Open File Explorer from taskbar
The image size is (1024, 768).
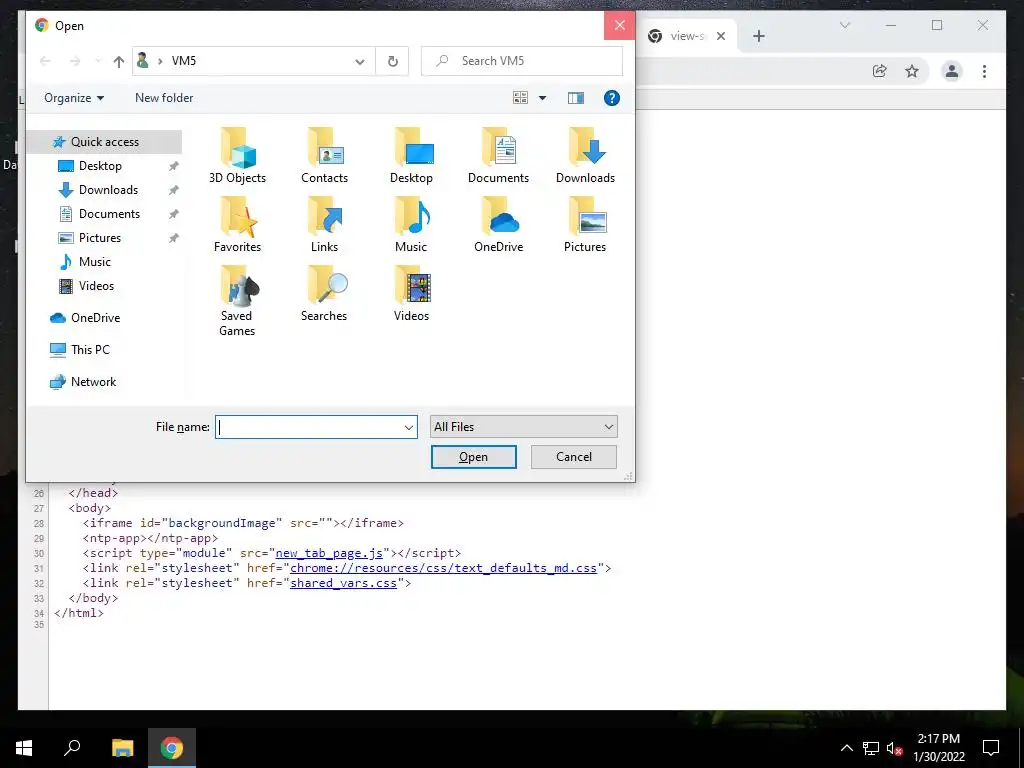(x=122, y=748)
